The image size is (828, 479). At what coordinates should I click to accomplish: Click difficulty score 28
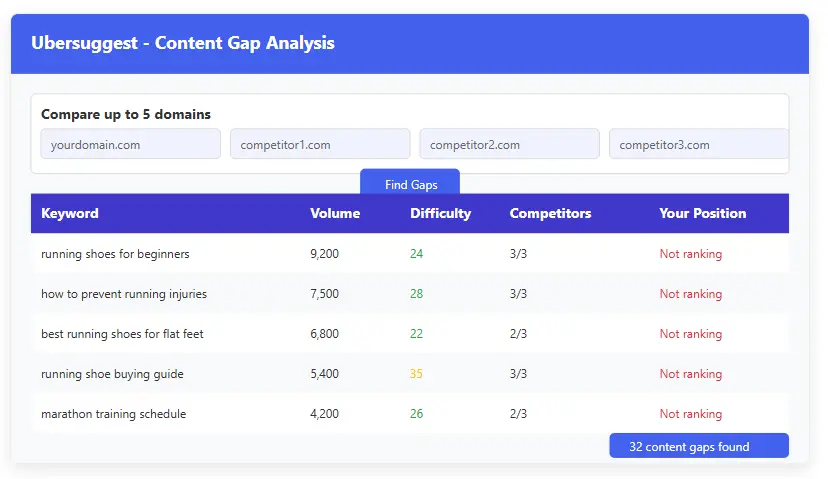417,294
